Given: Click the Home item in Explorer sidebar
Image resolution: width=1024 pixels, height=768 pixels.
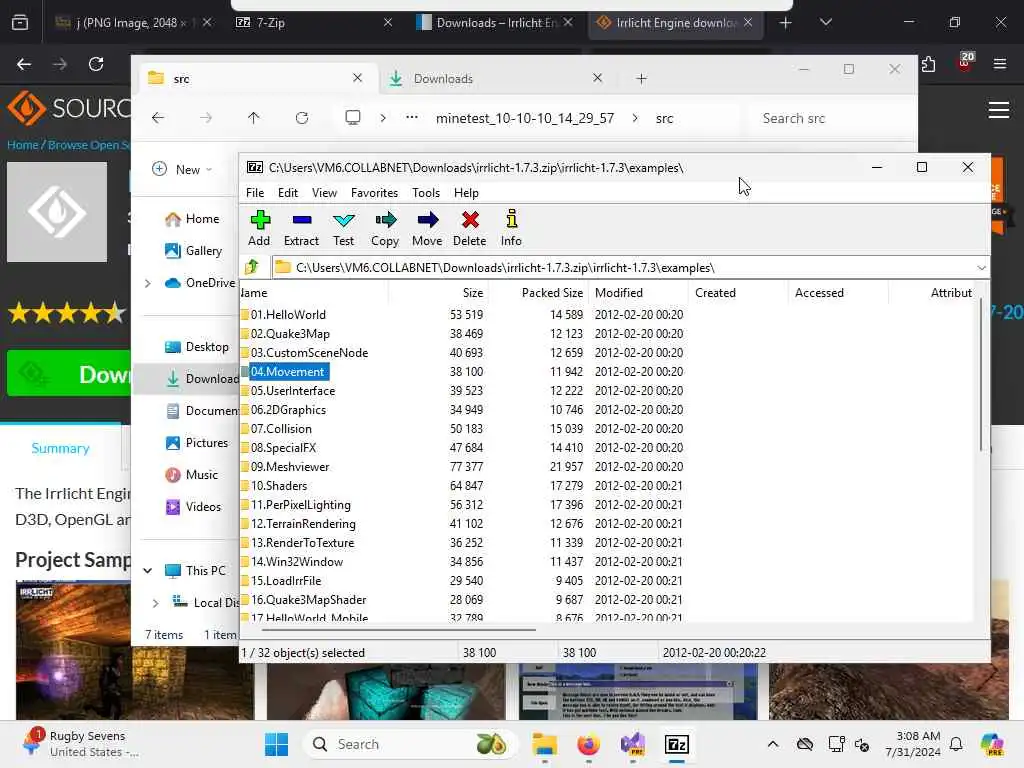Looking at the screenshot, I should point(192,219).
